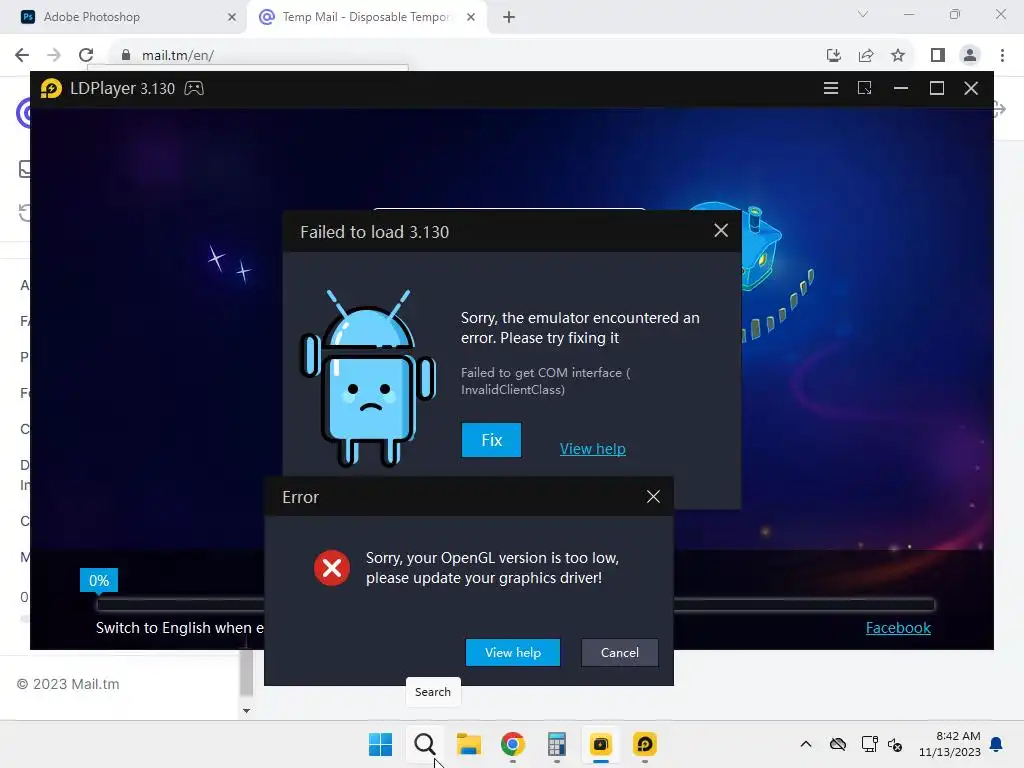Click the cloud sync tray icon
The image size is (1024, 768).
click(838, 744)
